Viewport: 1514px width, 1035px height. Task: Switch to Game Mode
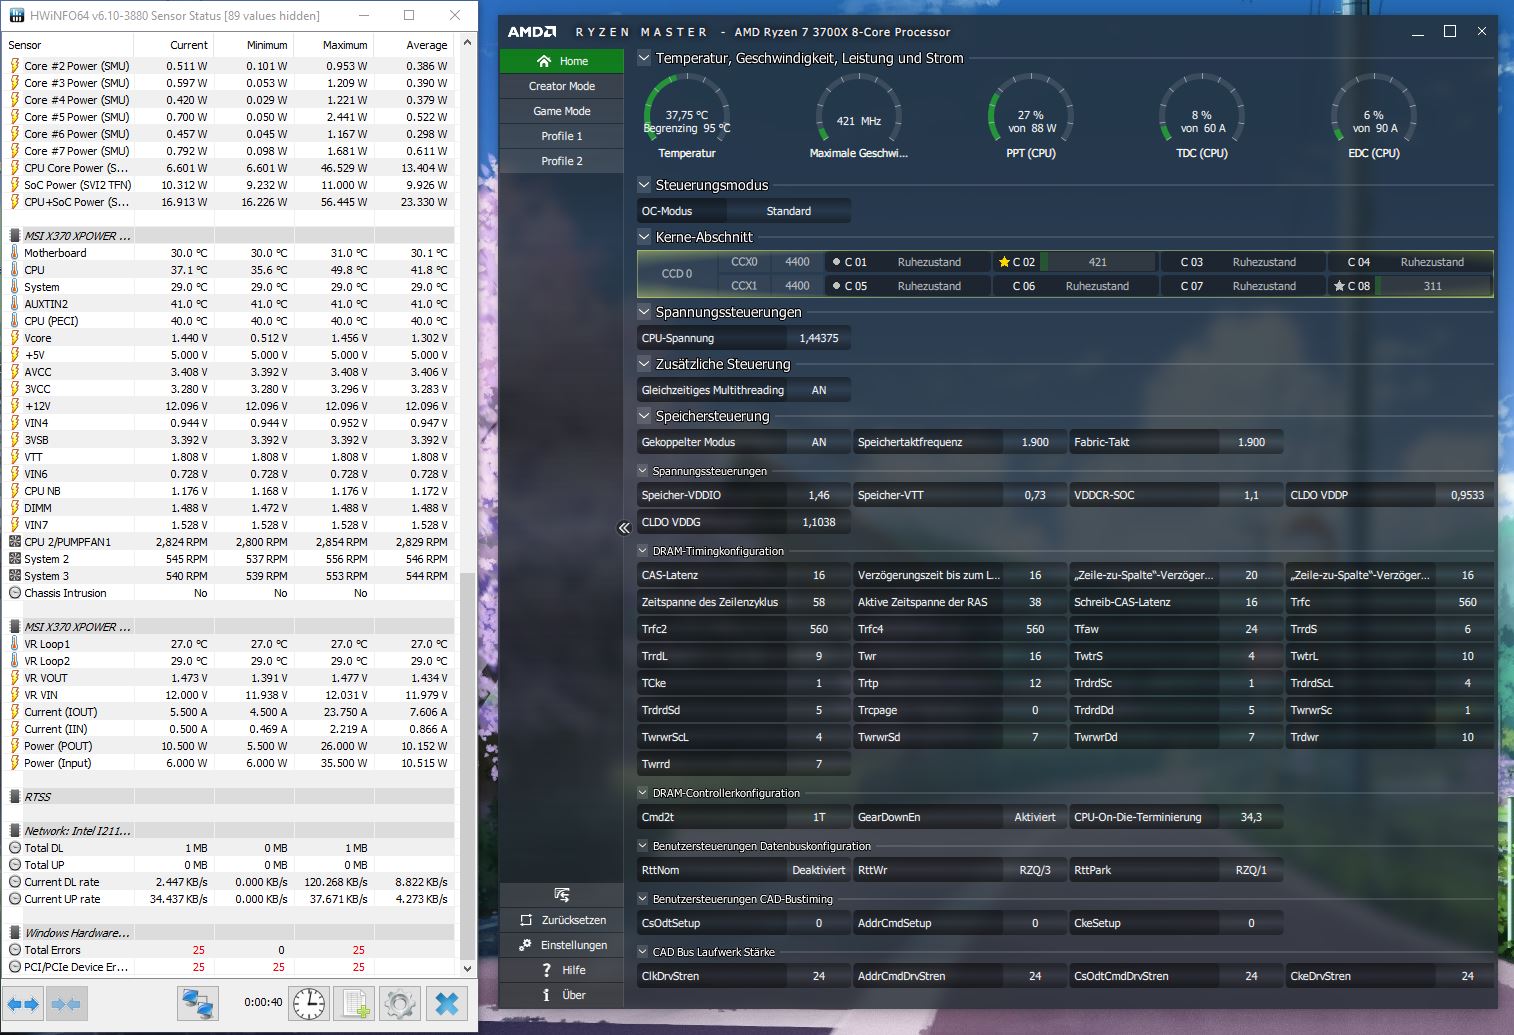(x=562, y=111)
